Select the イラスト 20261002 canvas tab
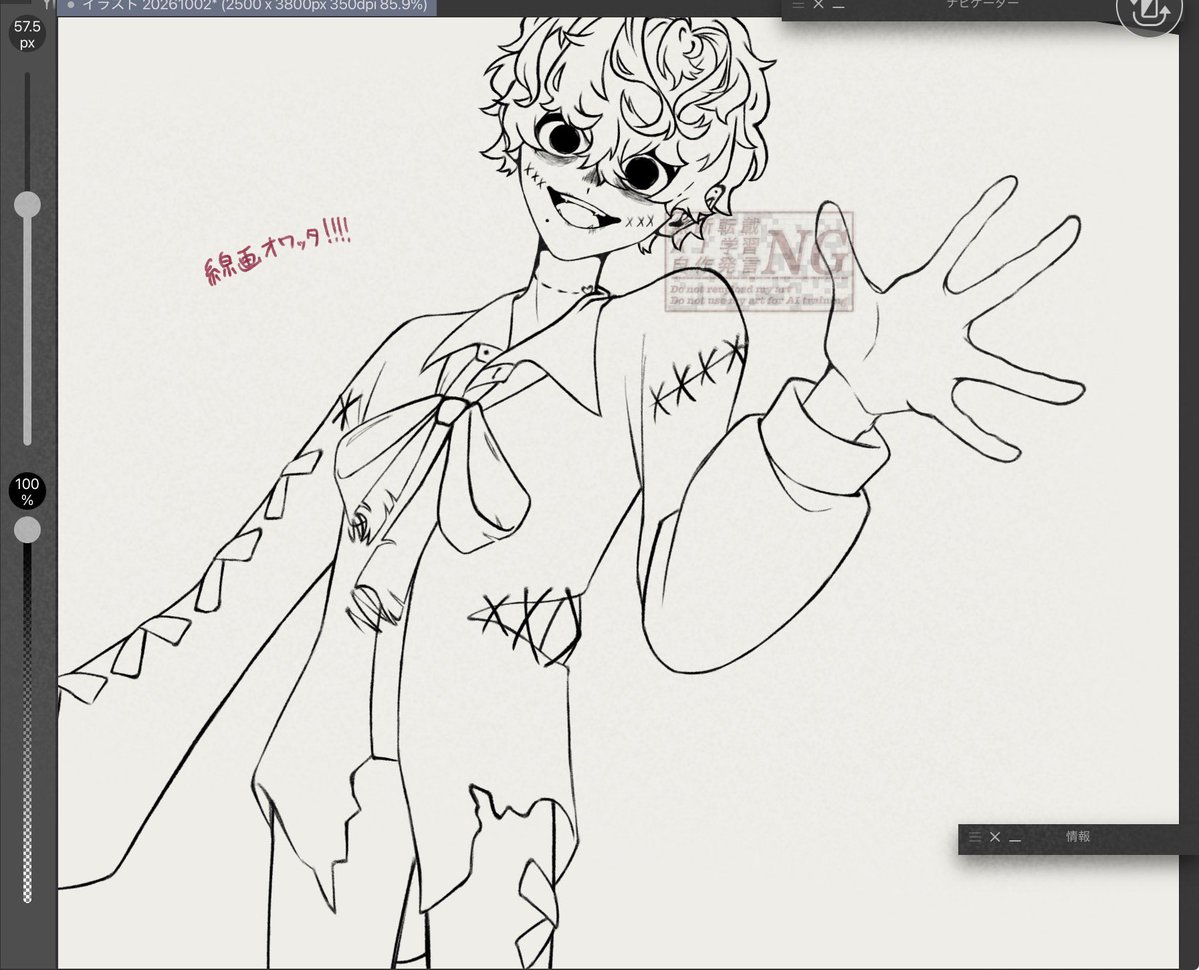The height and width of the screenshot is (970, 1199). [247, 6]
